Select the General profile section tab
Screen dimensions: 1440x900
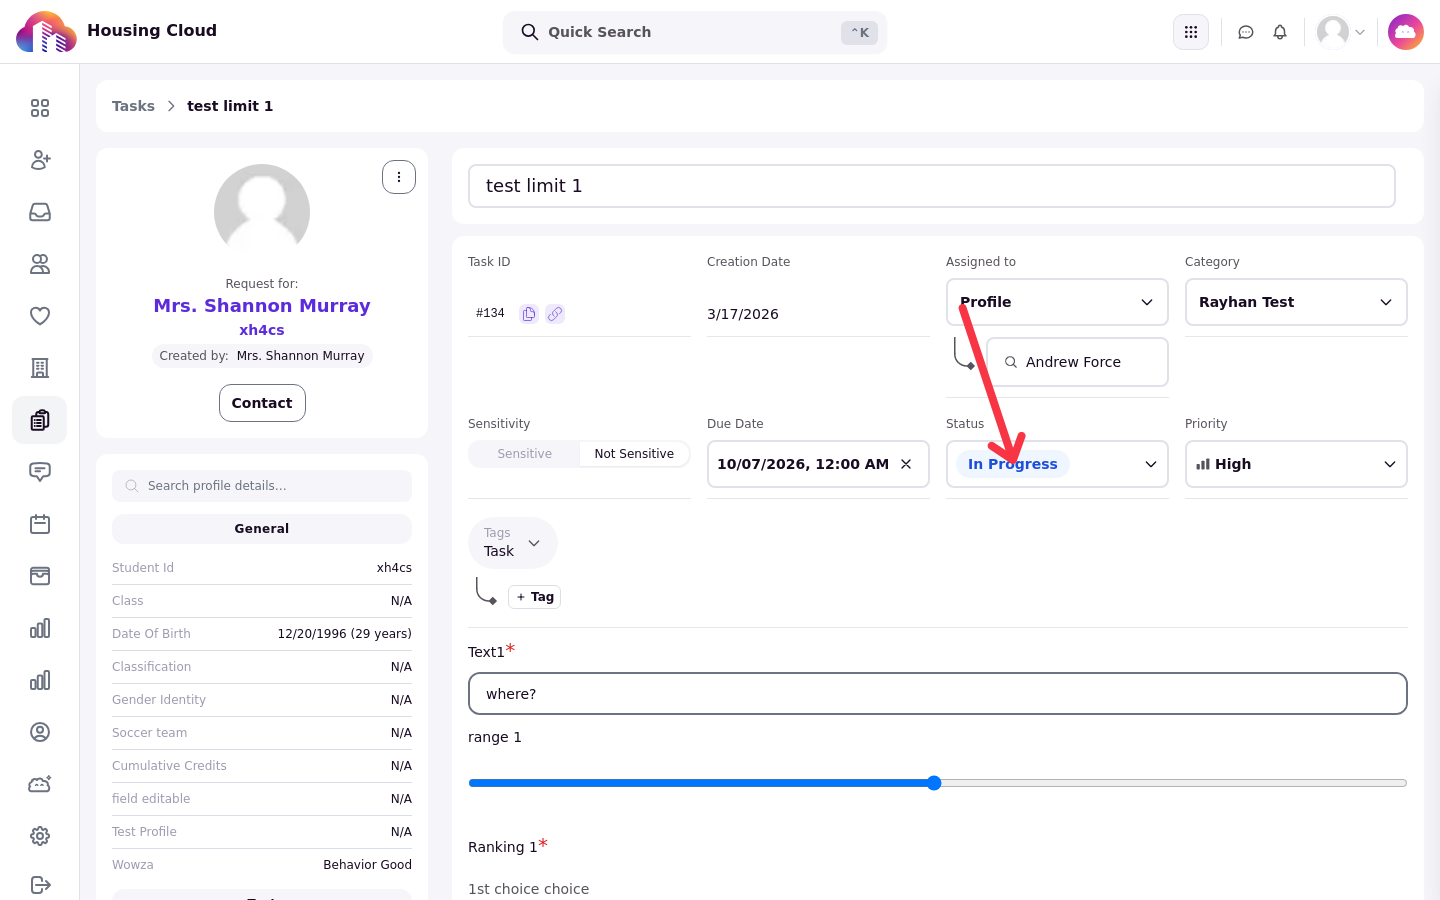click(262, 529)
